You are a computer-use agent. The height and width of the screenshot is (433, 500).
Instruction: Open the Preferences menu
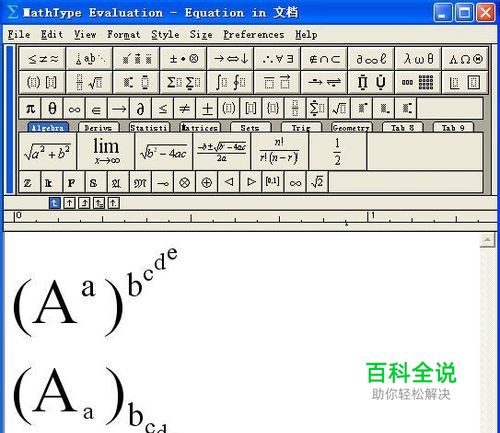[x=254, y=34]
